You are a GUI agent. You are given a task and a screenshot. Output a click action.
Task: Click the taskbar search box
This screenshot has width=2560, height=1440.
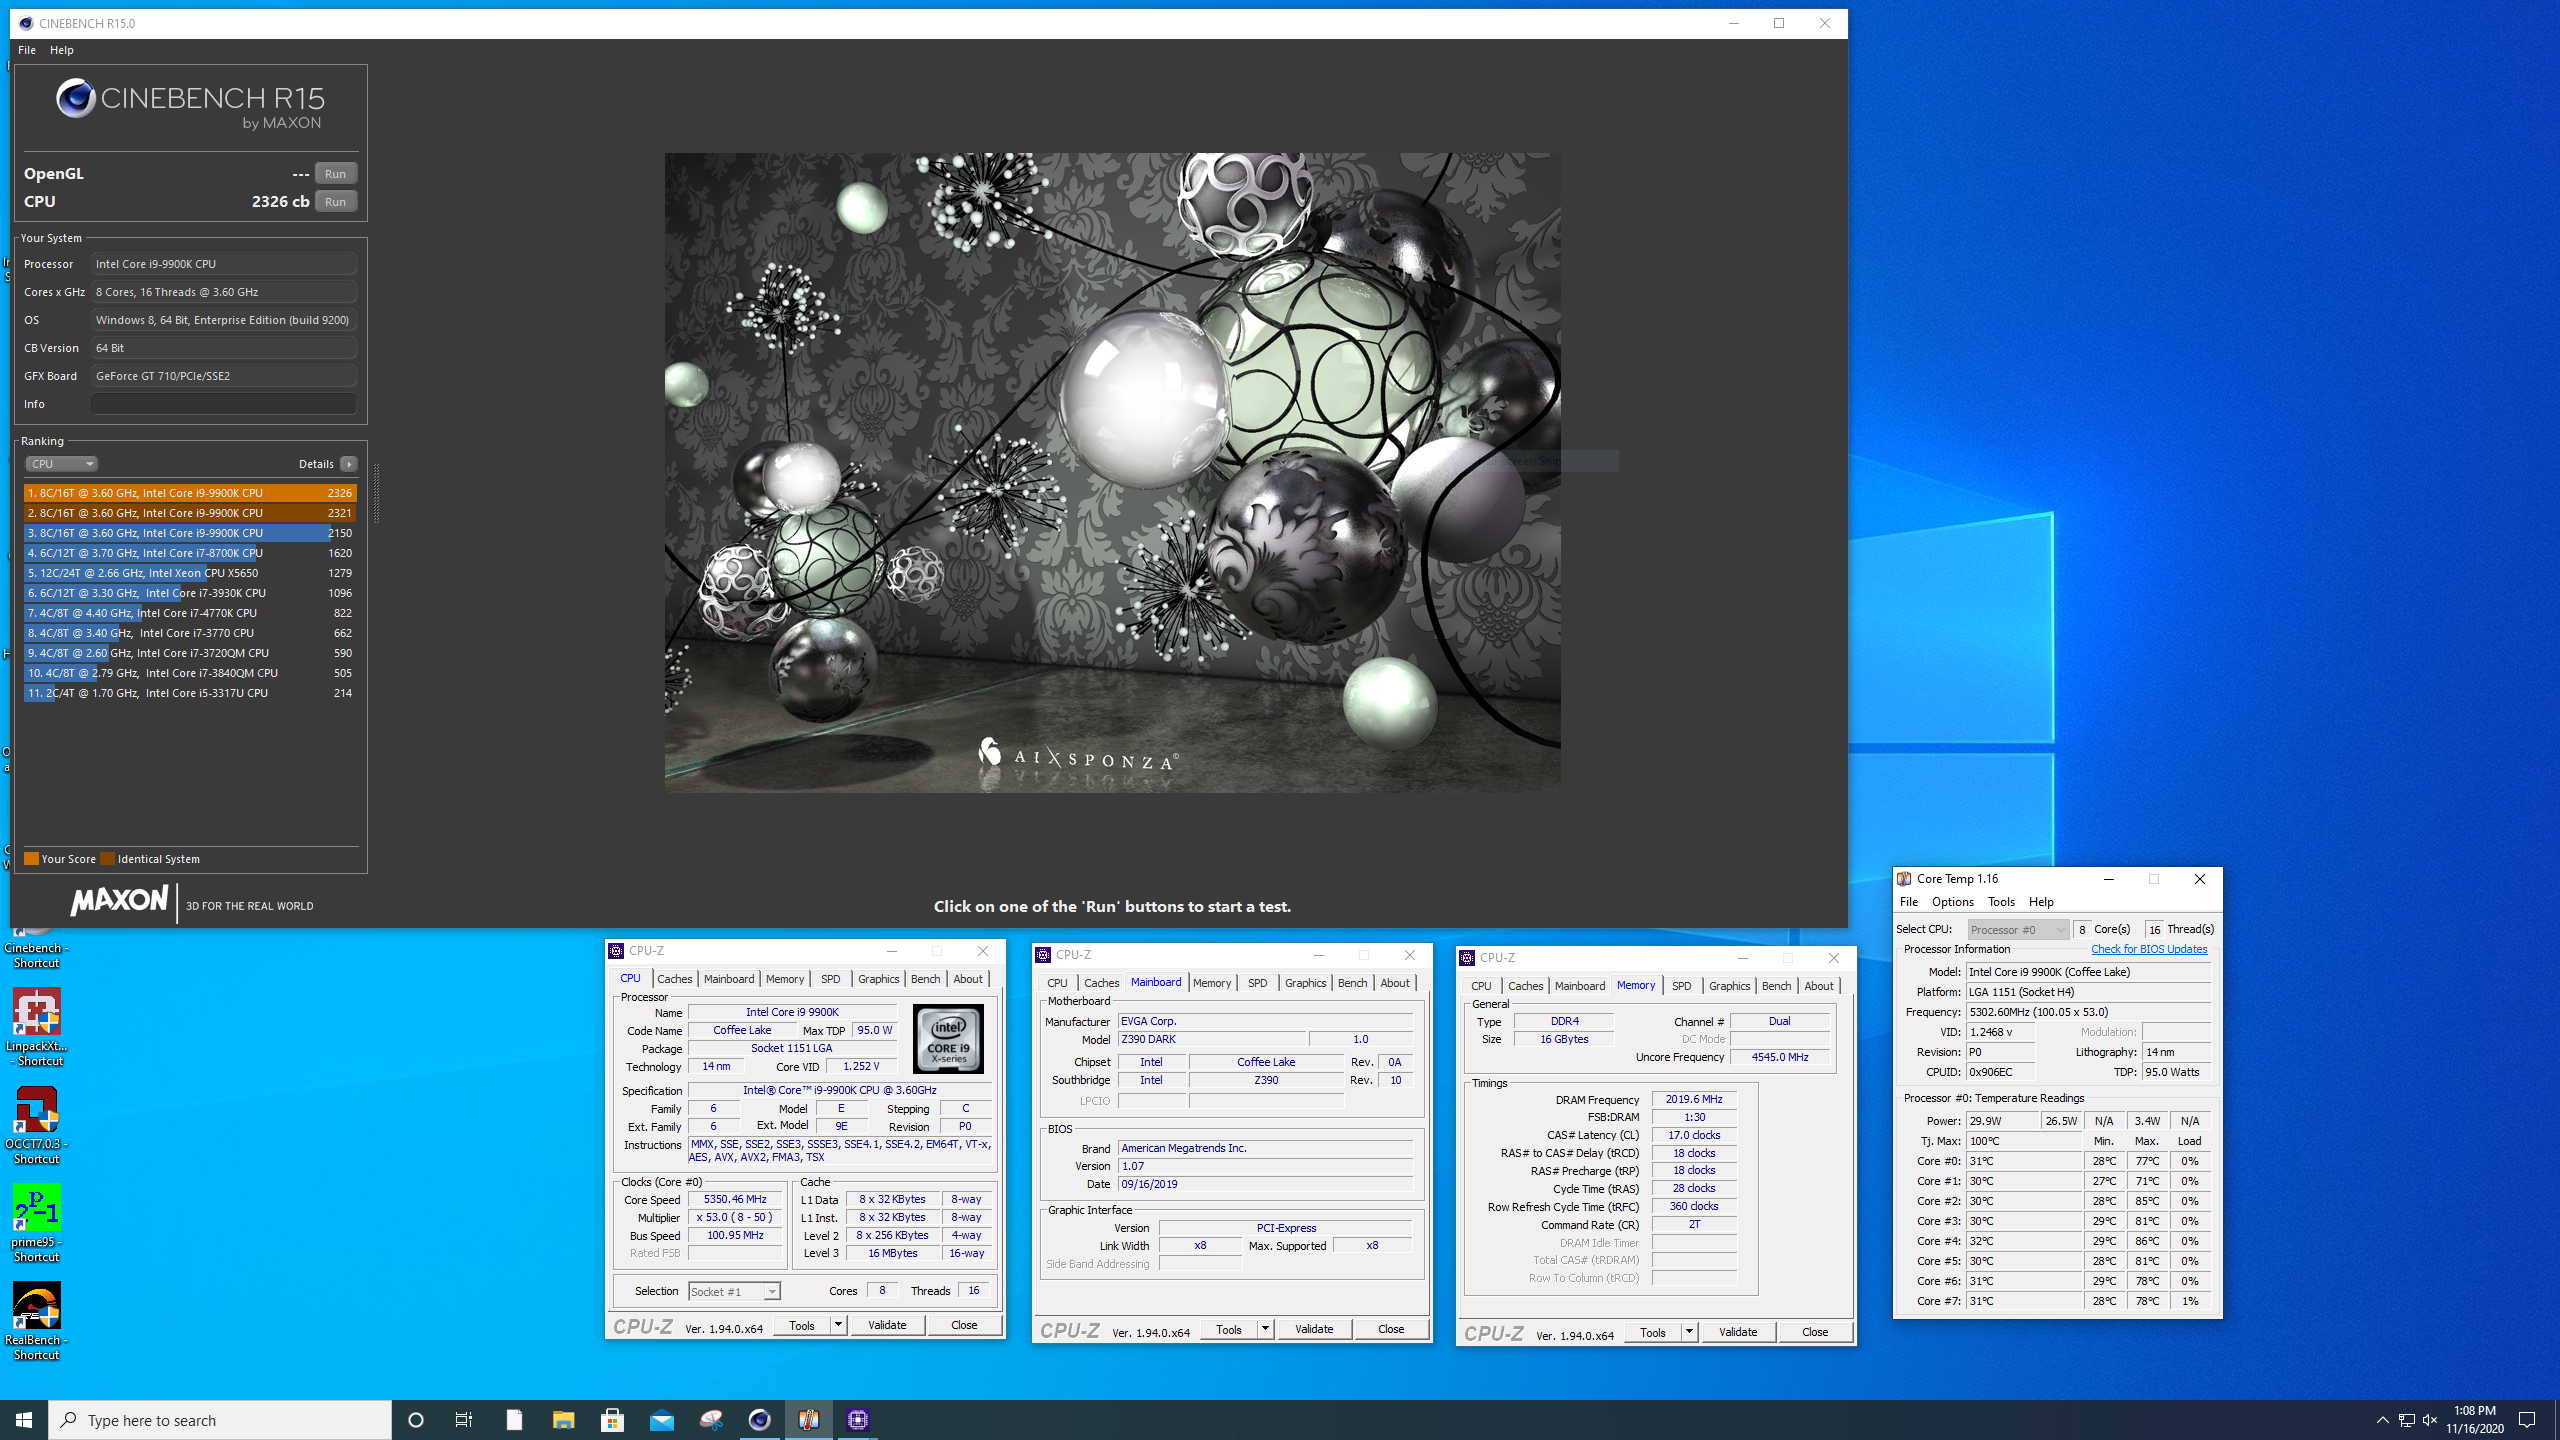point(220,1420)
